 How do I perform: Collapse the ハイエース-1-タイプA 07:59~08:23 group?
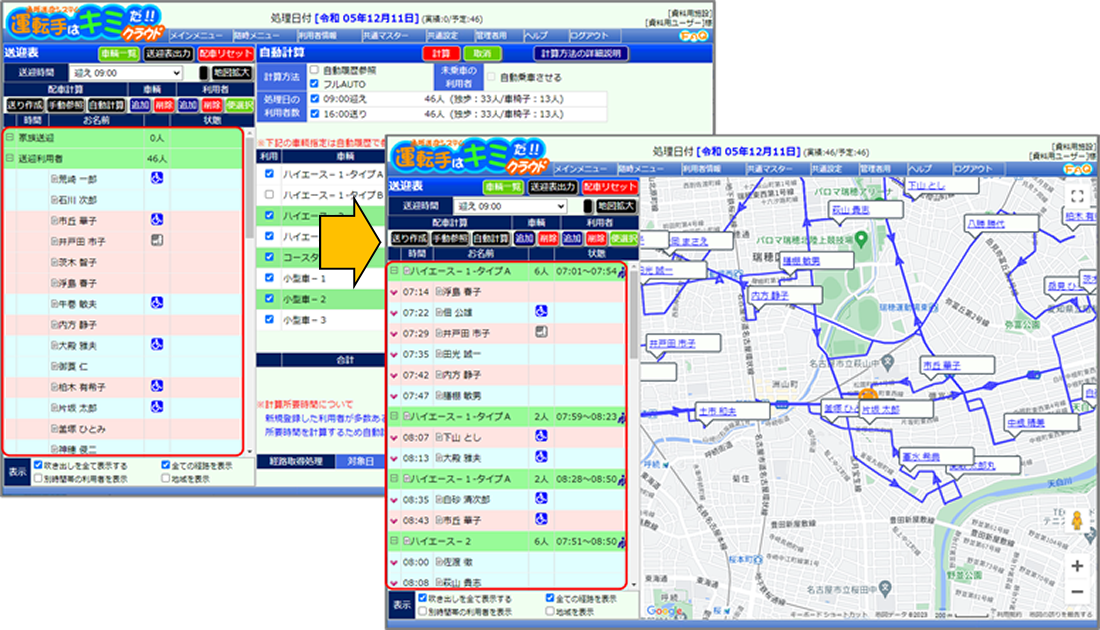(394, 416)
